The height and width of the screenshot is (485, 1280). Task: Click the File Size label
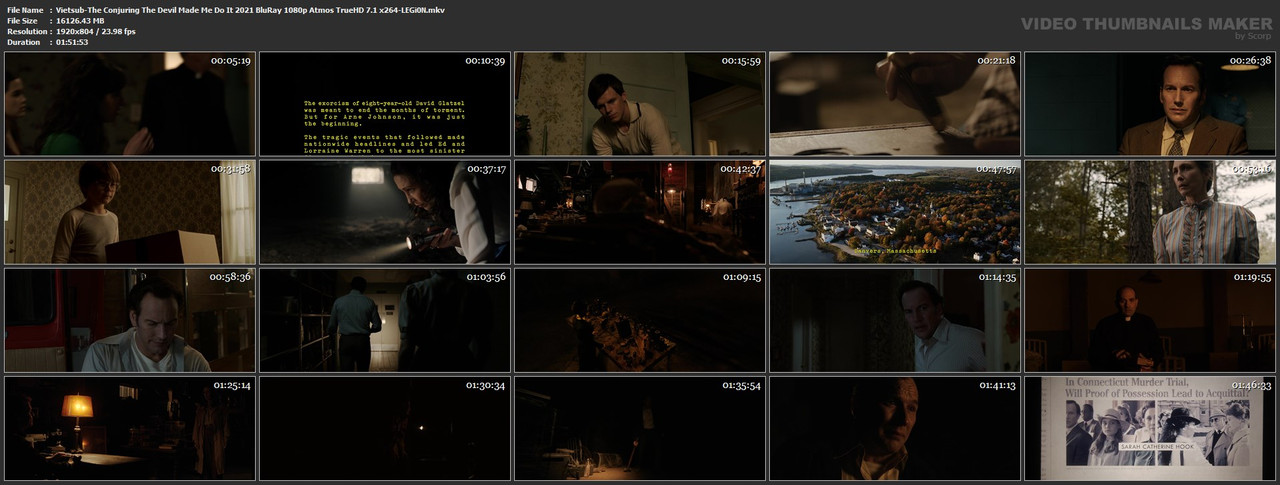[x=22, y=20]
